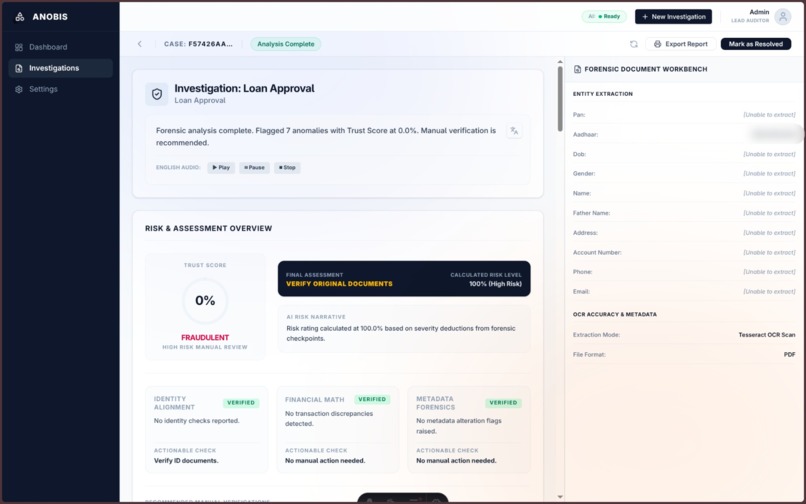
Task: Click the PDF file format value
Action: (x=790, y=354)
